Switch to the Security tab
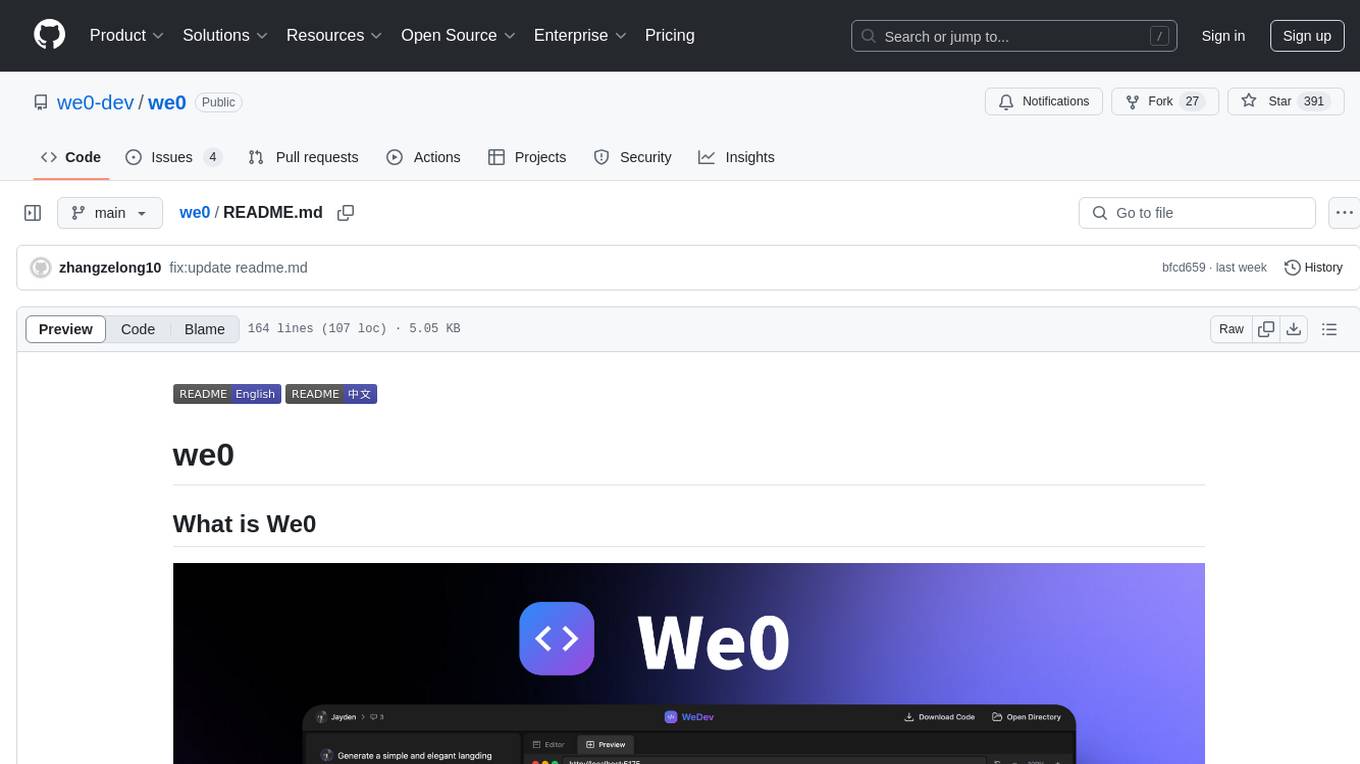Viewport: 1360px width, 764px height. pos(632,157)
